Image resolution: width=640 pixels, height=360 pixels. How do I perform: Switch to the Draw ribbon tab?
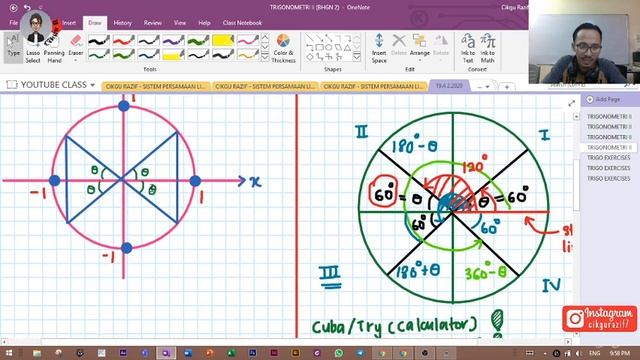pyautogui.click(x=95, y=23)
